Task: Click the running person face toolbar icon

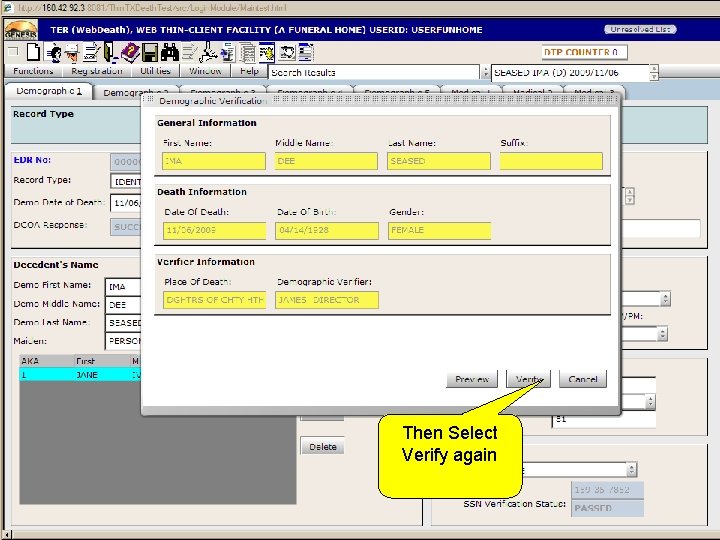Action: pyautogui.click(x=53, y=52)
